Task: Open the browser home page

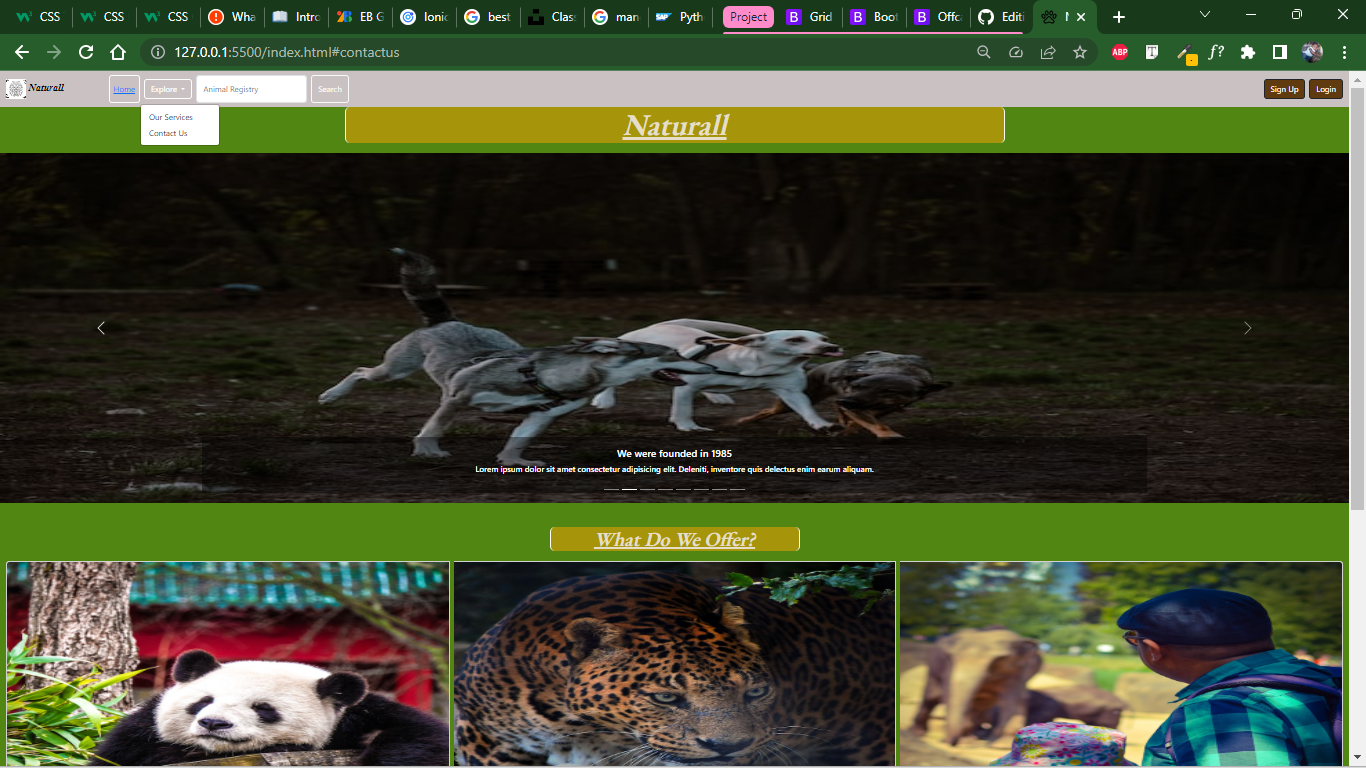Action: [x=118, y=52]
